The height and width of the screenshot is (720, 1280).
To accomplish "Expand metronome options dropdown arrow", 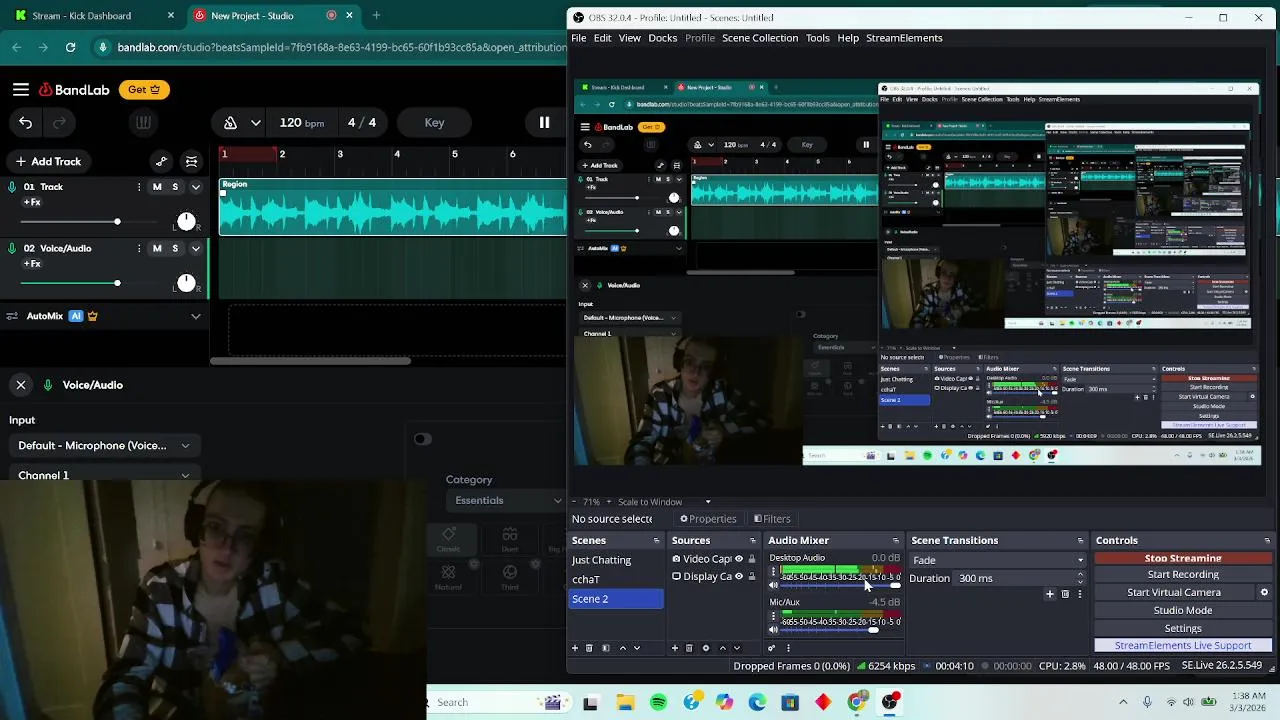I will tap(256, 123).
